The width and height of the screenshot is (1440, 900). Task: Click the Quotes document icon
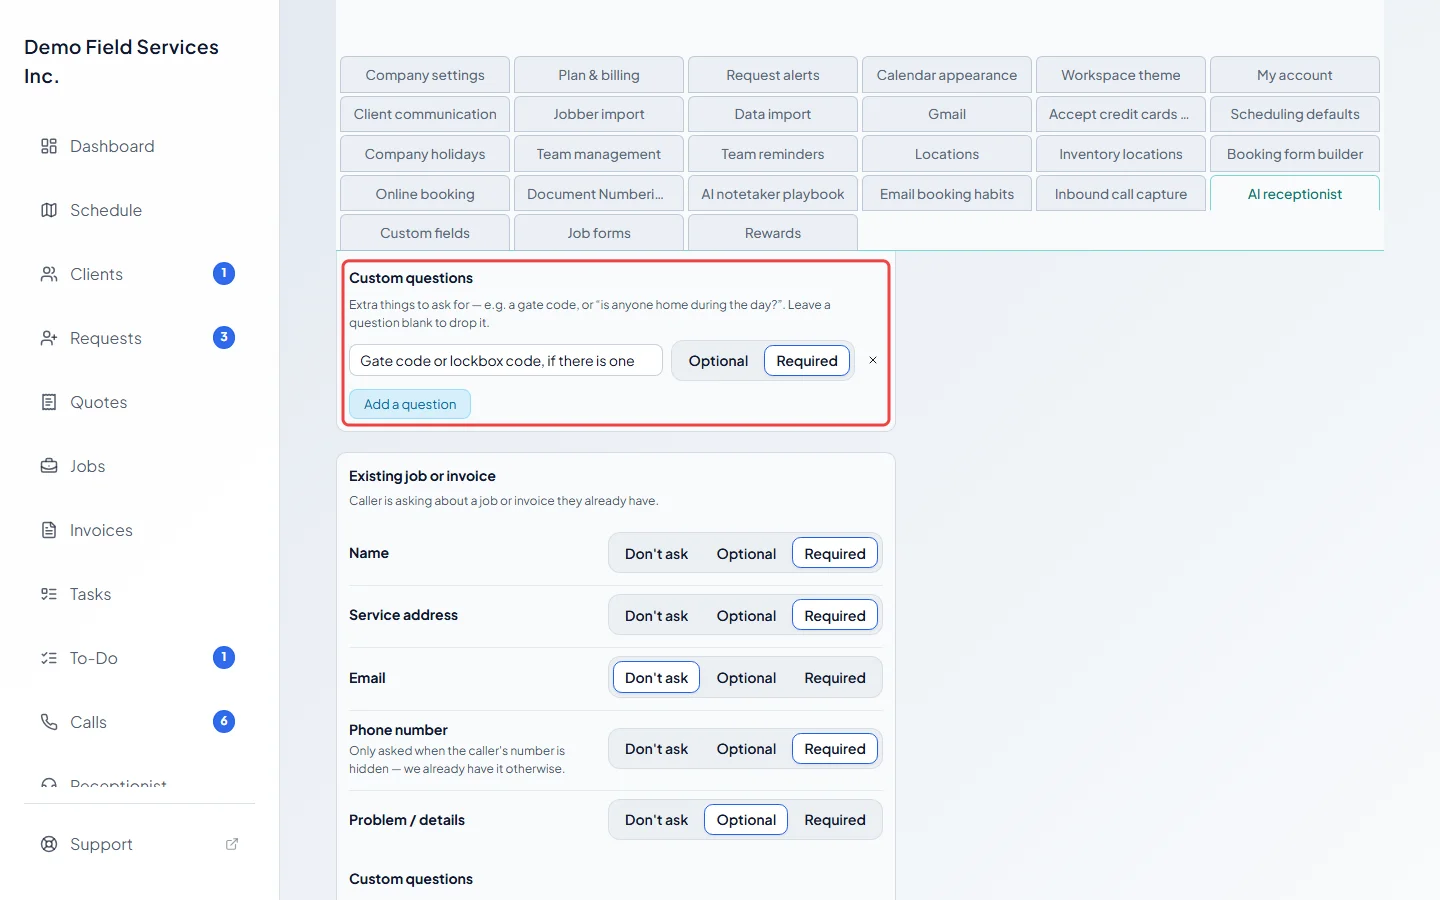tap(49, 402)
